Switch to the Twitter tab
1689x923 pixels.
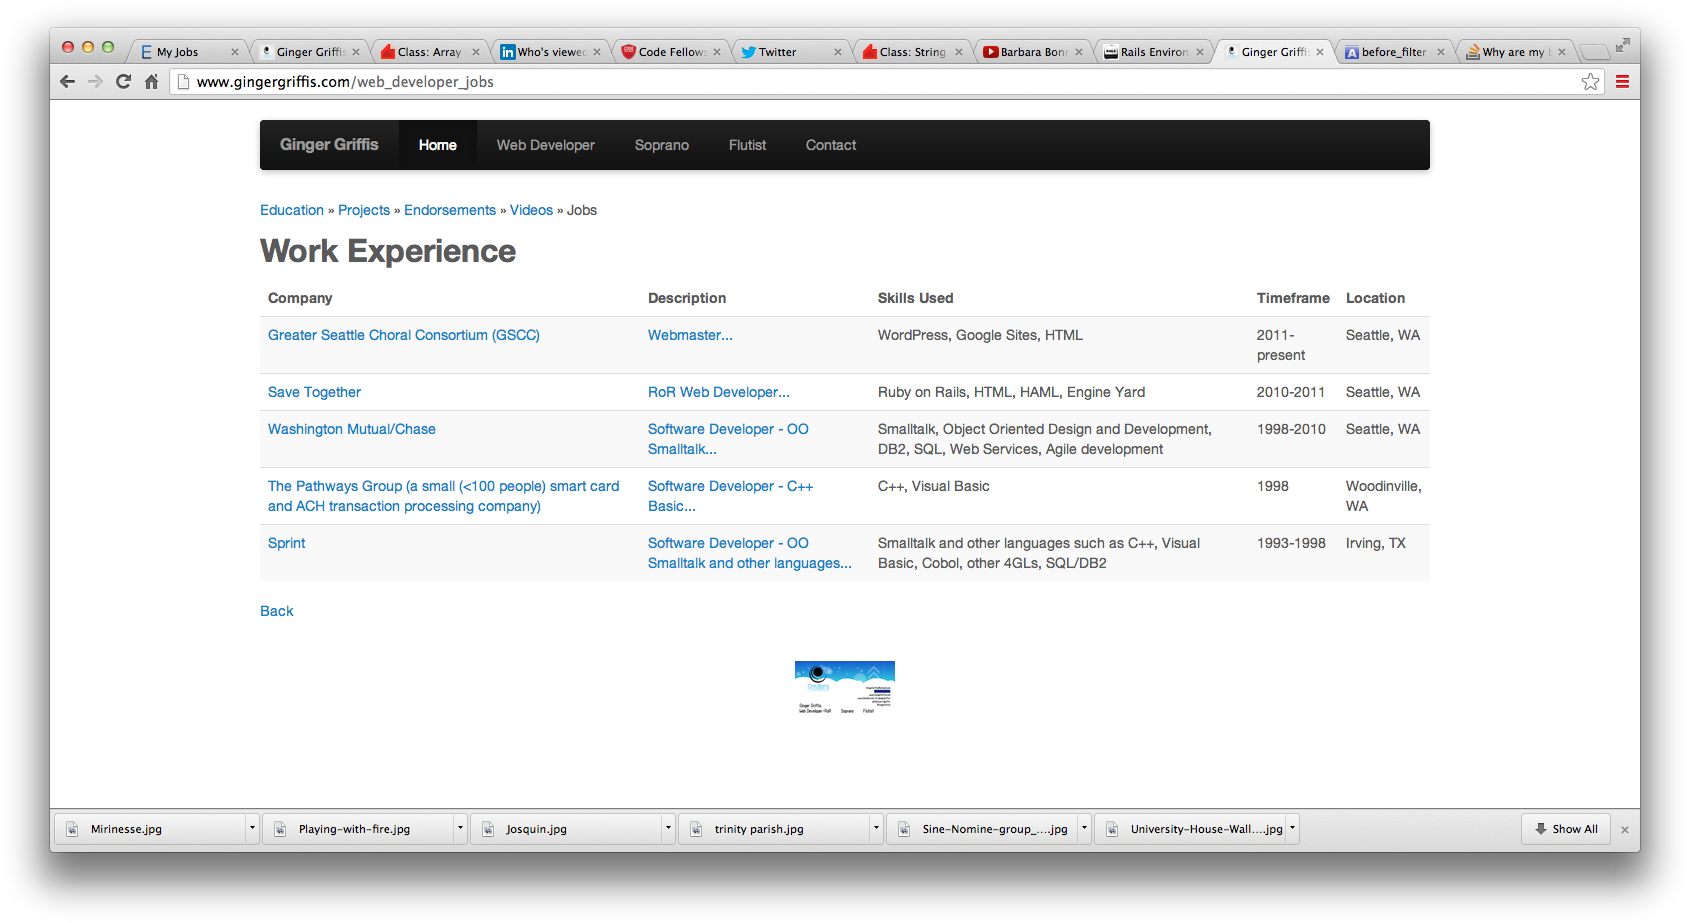tap(791, 52)
